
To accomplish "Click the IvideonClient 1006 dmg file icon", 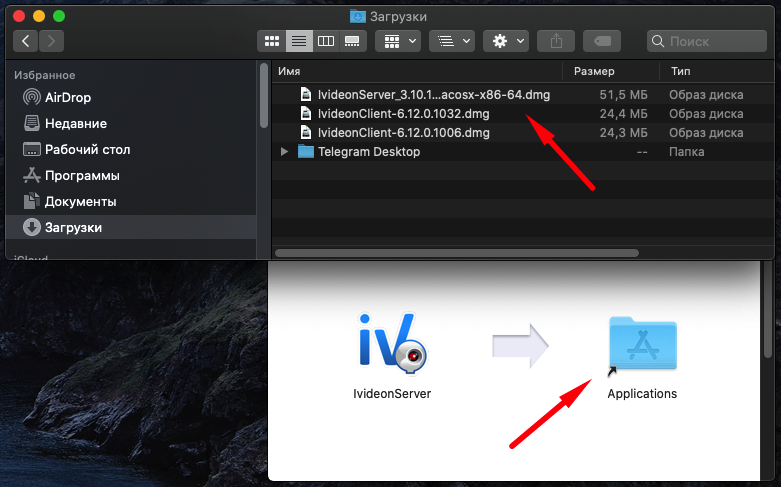I will (306, 132).
